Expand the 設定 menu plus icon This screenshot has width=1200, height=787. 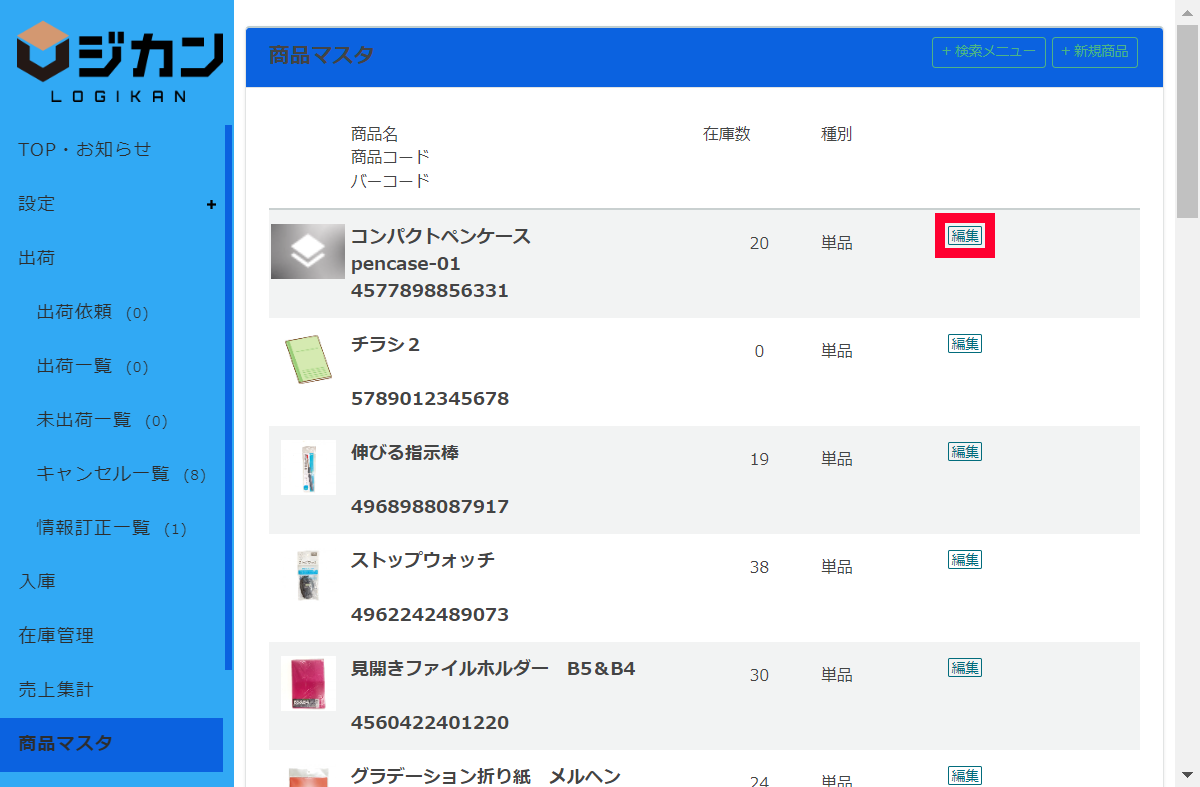(x=211, y=204)
